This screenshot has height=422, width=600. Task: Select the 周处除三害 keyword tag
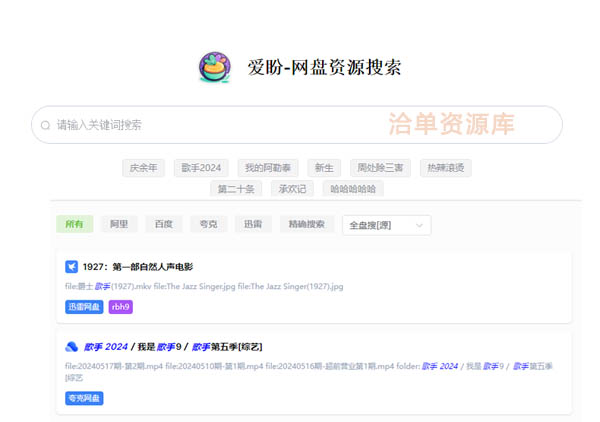coord(380,168)
